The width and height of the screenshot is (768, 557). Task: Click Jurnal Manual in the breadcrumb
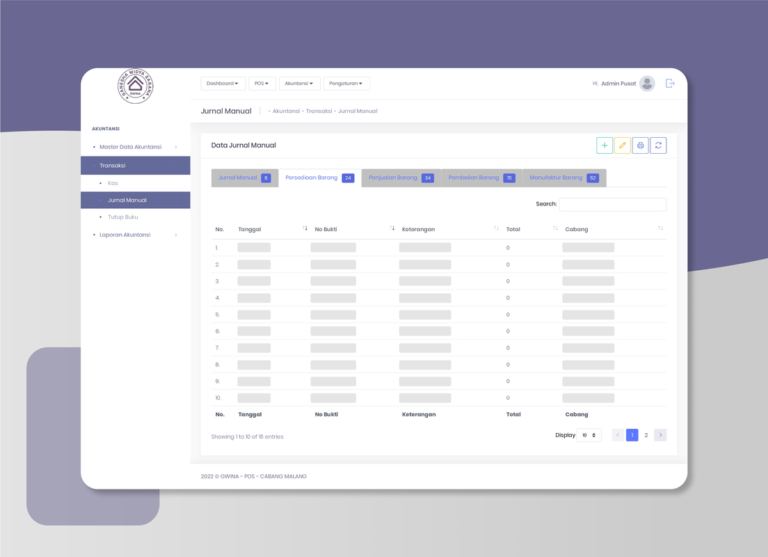(x=358, y=111)
